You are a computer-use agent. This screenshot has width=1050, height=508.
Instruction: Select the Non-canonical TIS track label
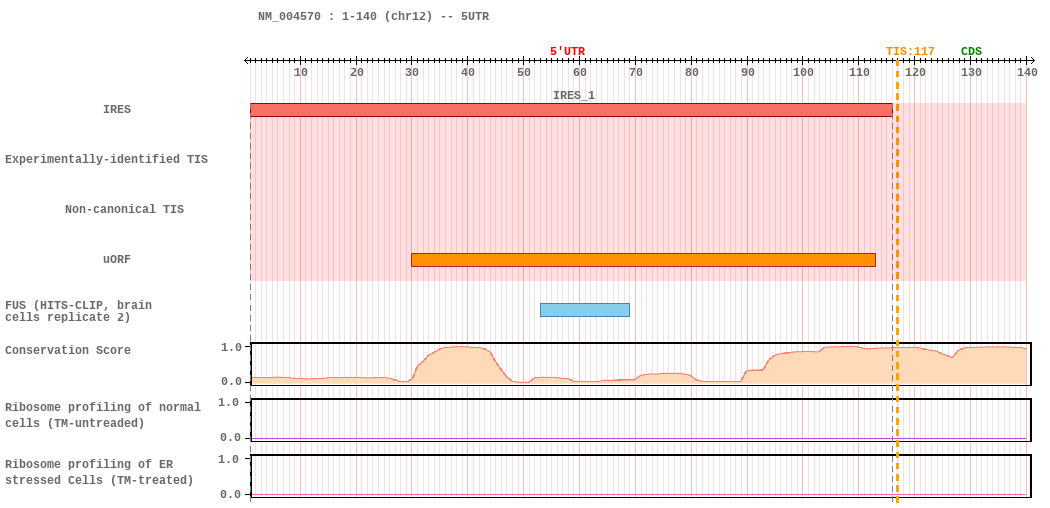[125, 209]
